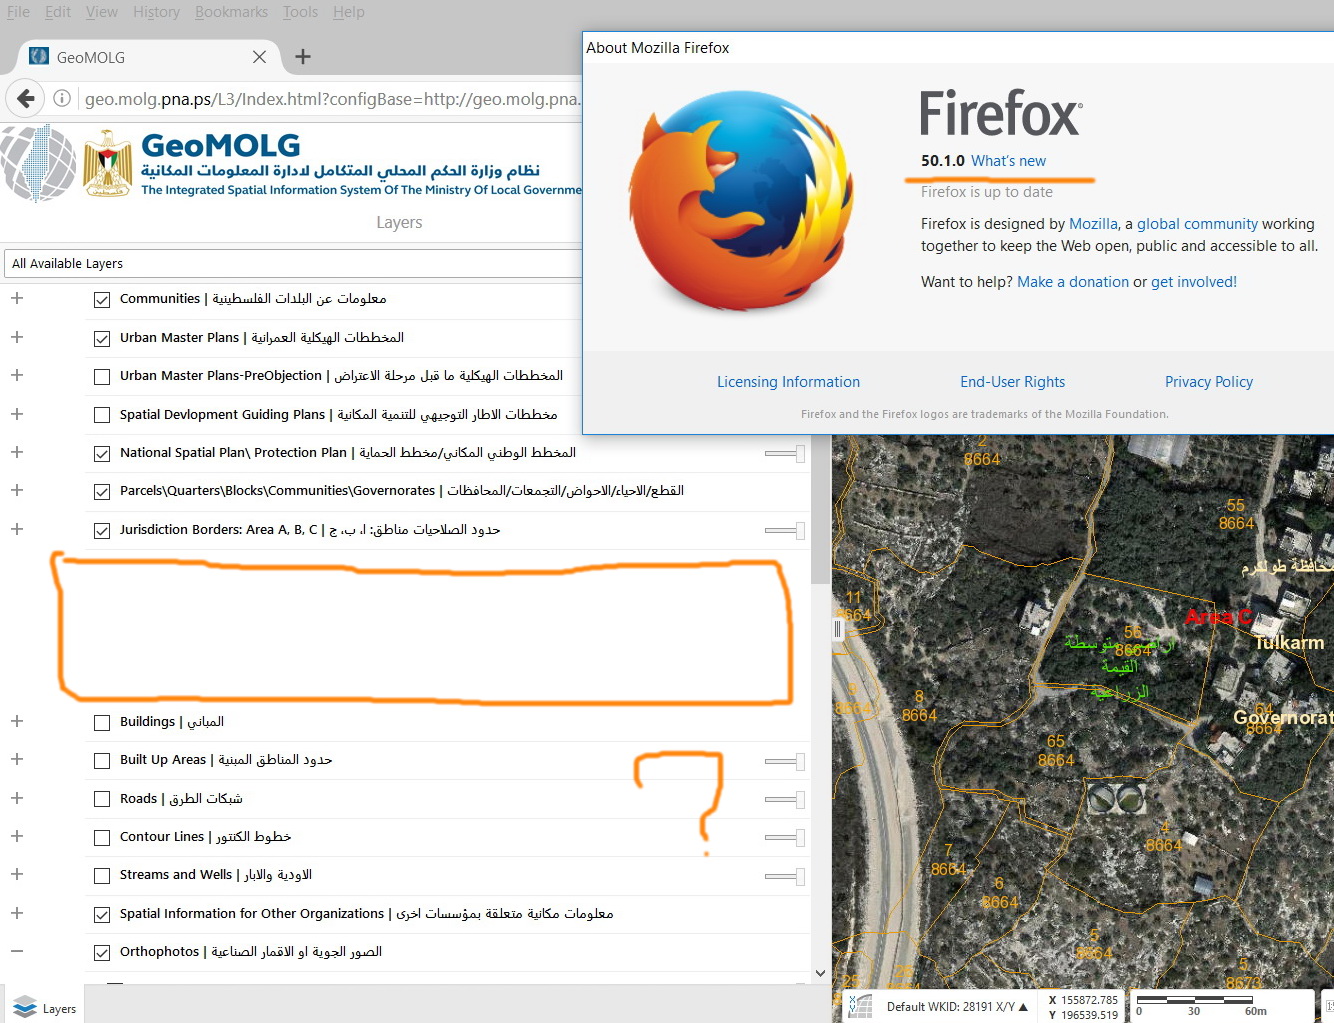Uncheck the Orthophotos layer checkbox
This screenshot has width=1334, height=1023.
pos(102,952)
